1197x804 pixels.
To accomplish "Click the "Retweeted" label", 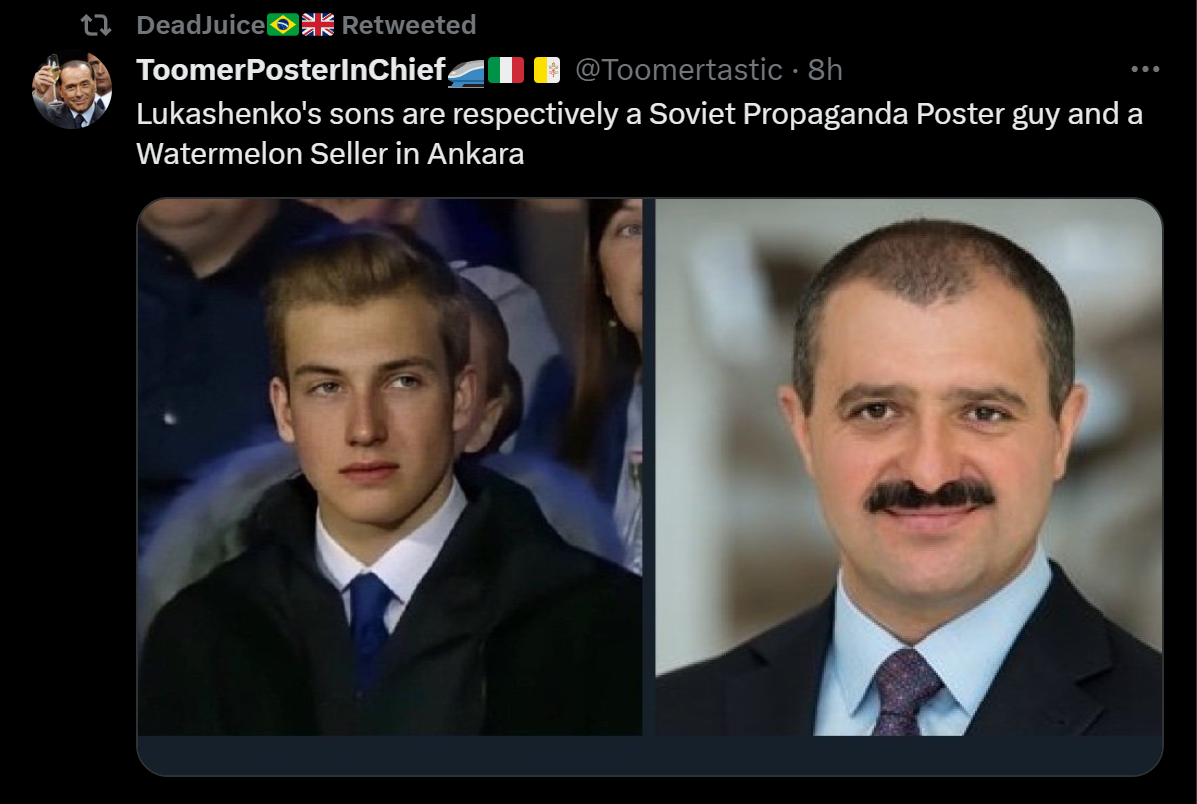I will pyautogui.click(x=409, y=25).
